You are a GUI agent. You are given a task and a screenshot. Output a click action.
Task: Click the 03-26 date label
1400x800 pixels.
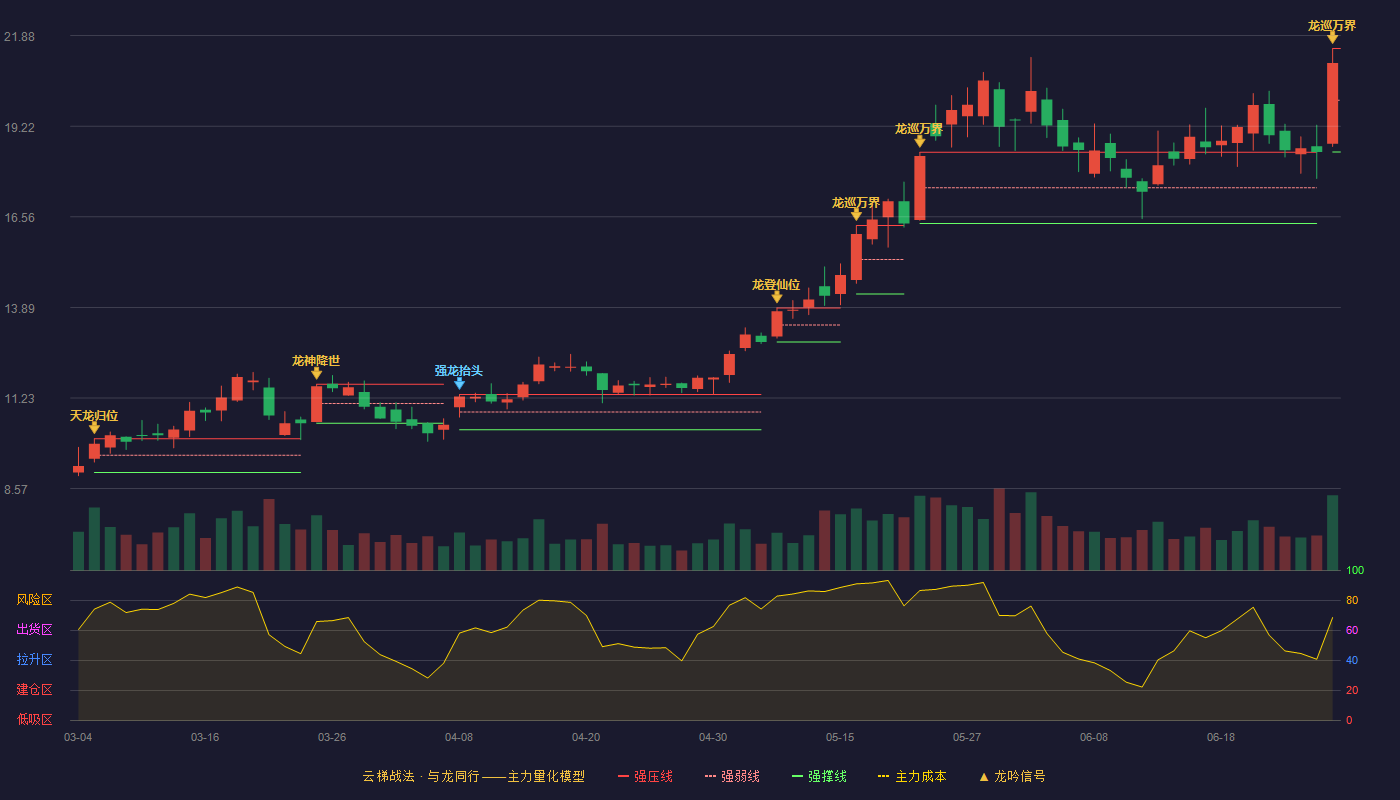pyautogui.click(x=332, y=737)
